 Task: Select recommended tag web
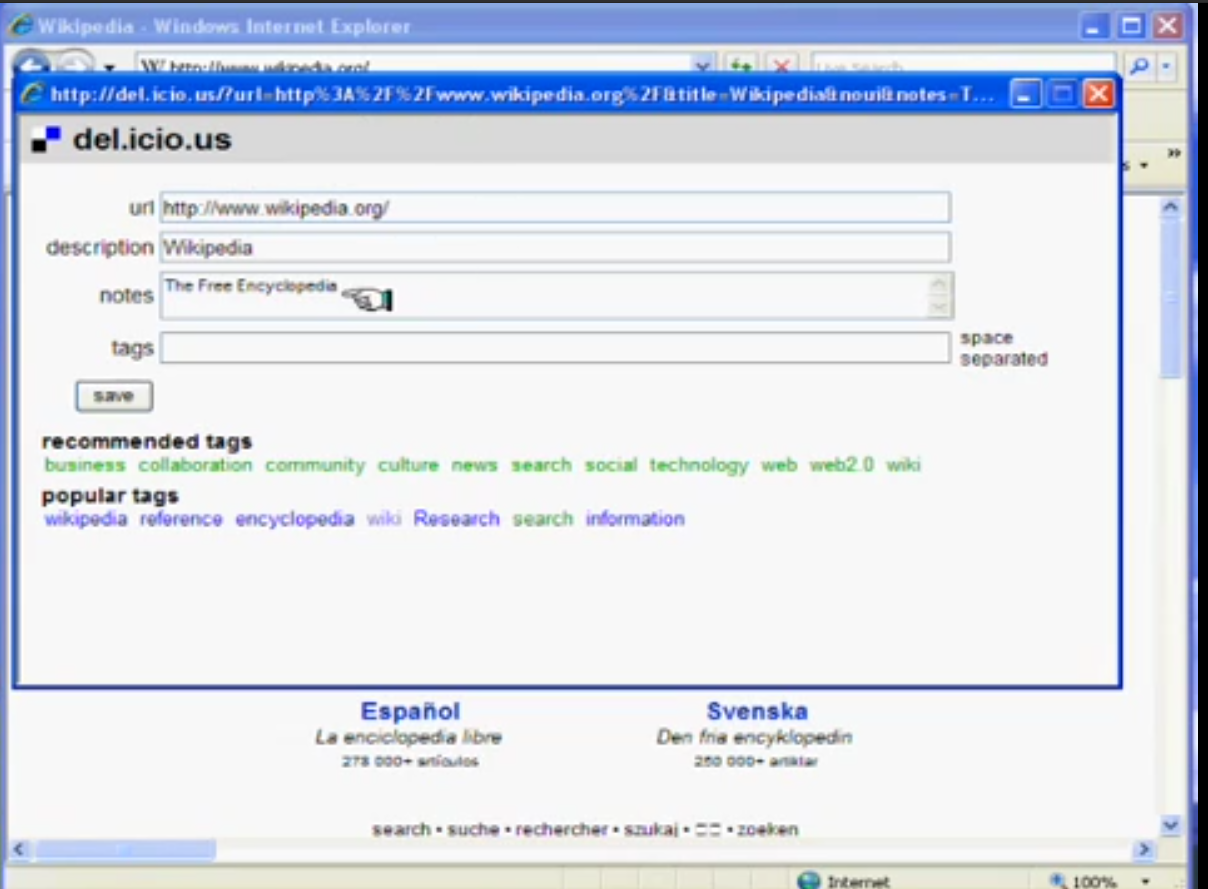(x=779, y=465)
